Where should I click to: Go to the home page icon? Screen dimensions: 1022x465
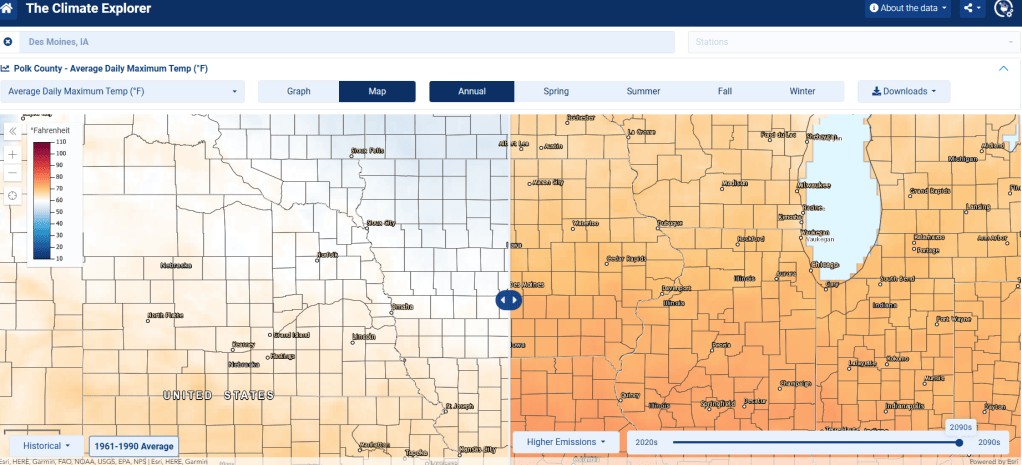pyautogui.click(x=9, y=9)
